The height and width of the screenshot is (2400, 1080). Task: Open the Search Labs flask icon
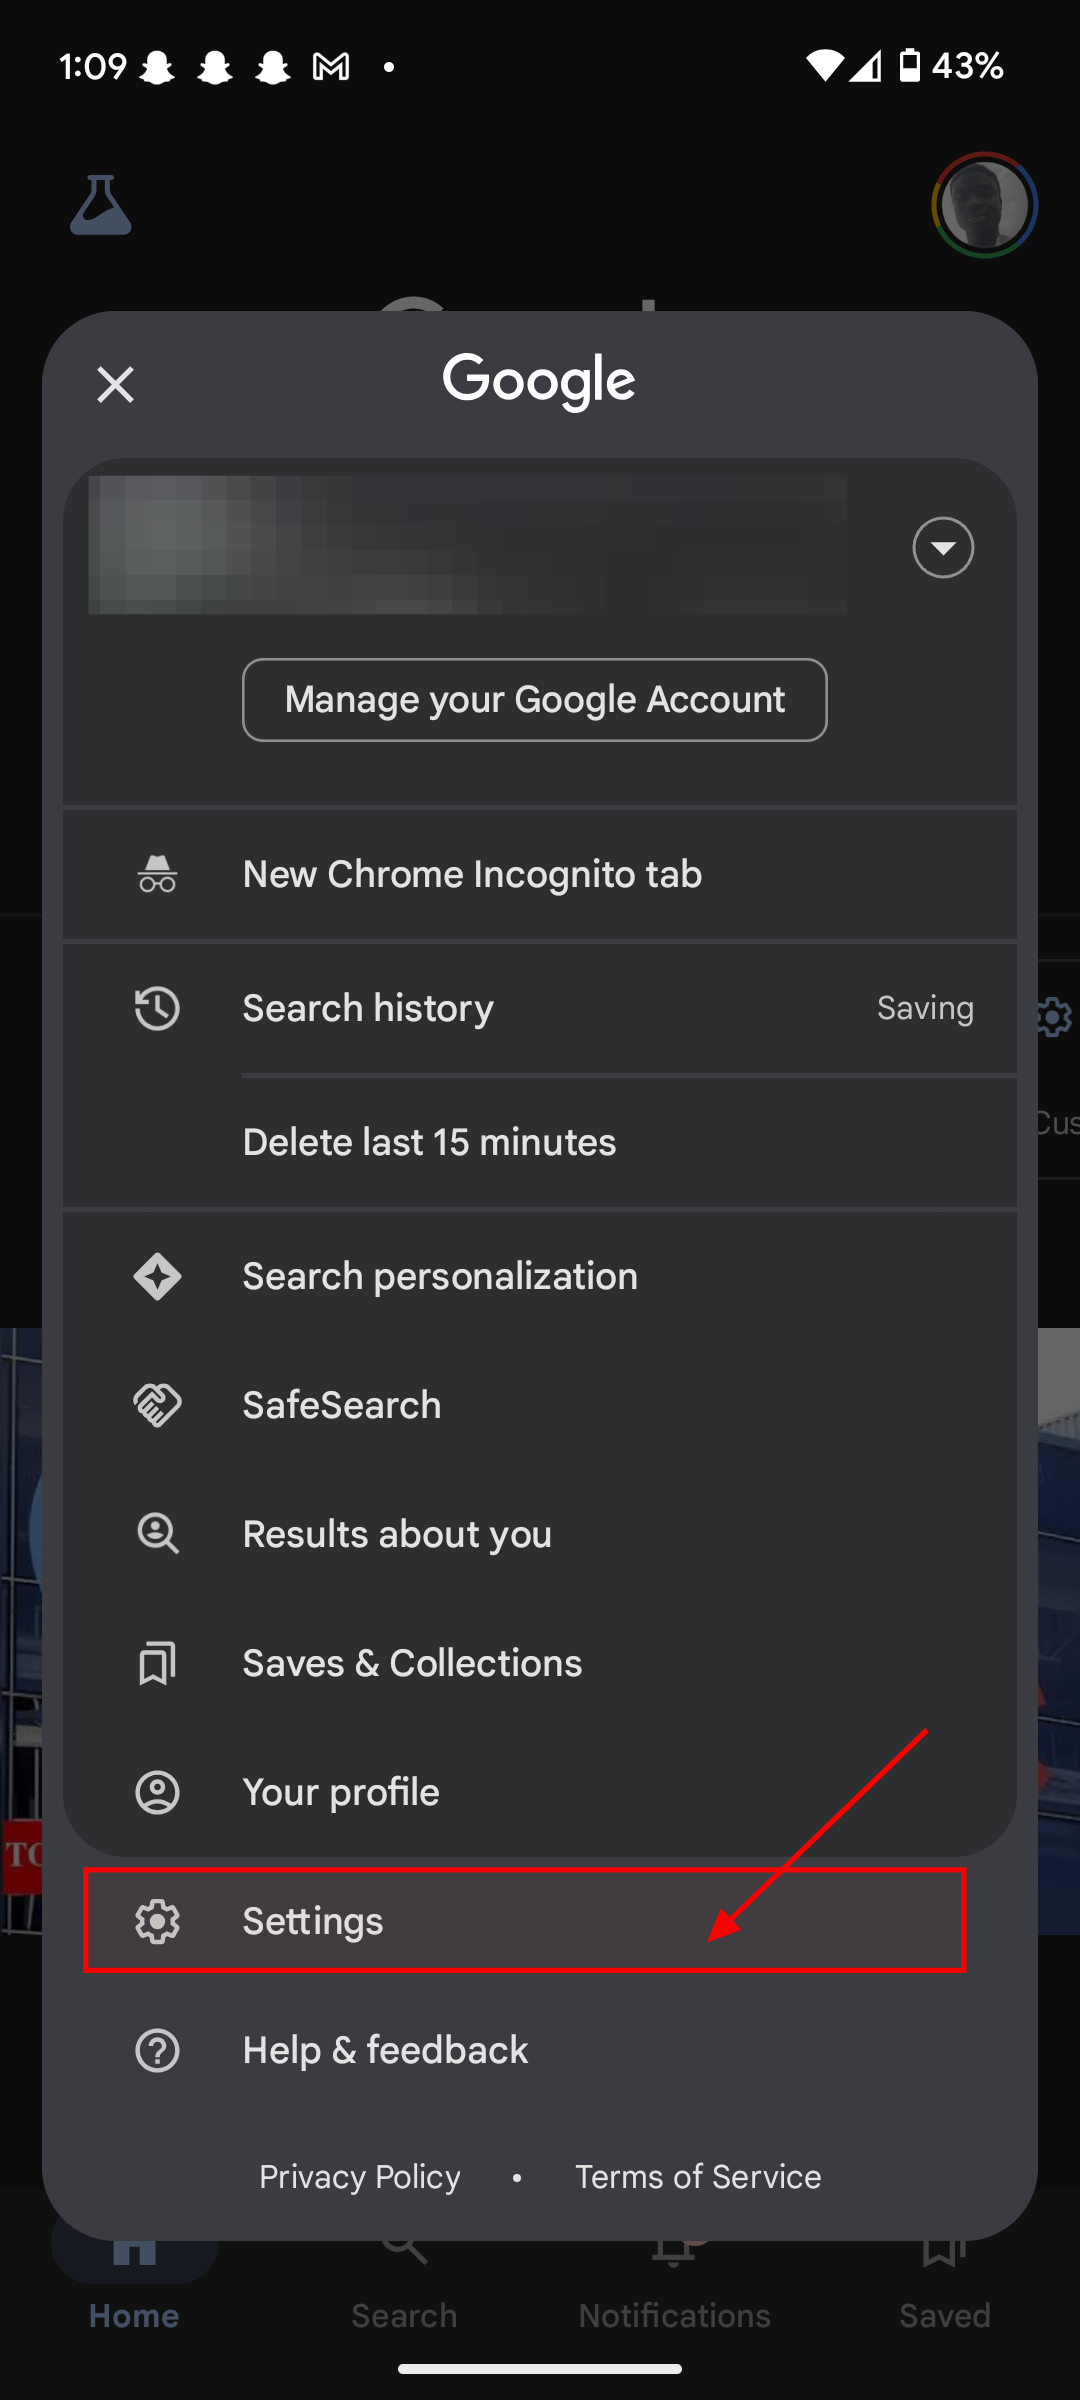click(x=100, y=205)
